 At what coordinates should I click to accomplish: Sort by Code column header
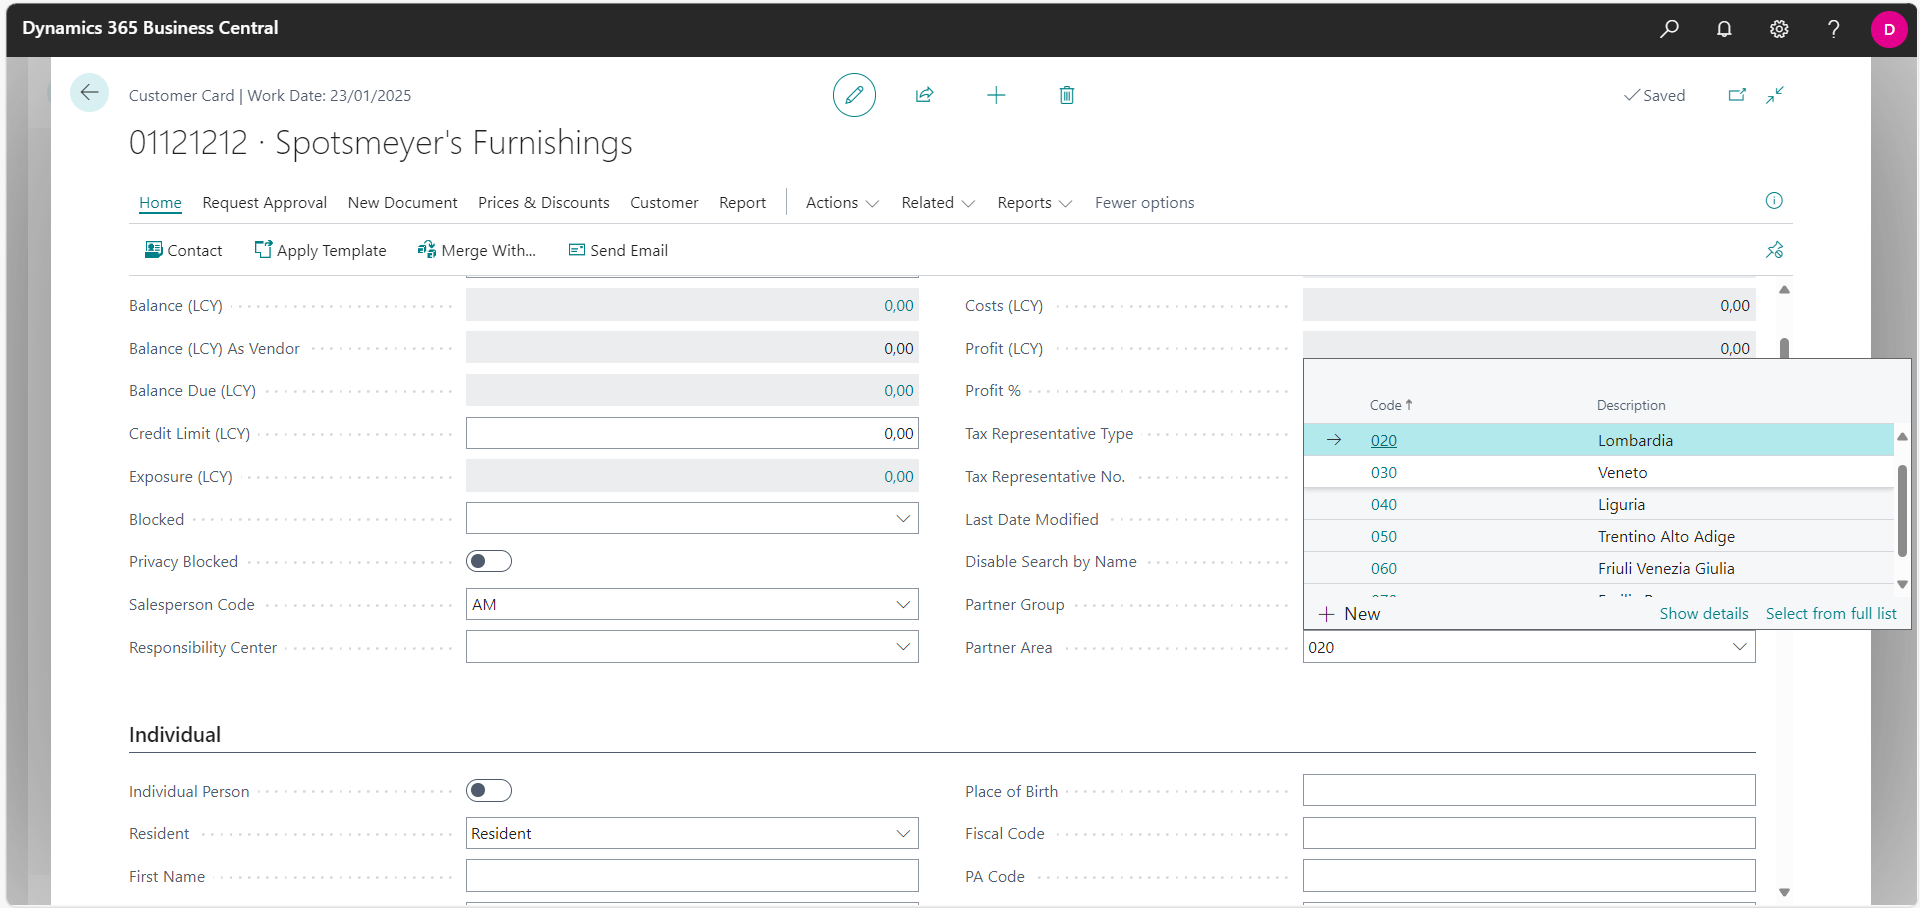pyautogui.click(x=1391, y=405)
